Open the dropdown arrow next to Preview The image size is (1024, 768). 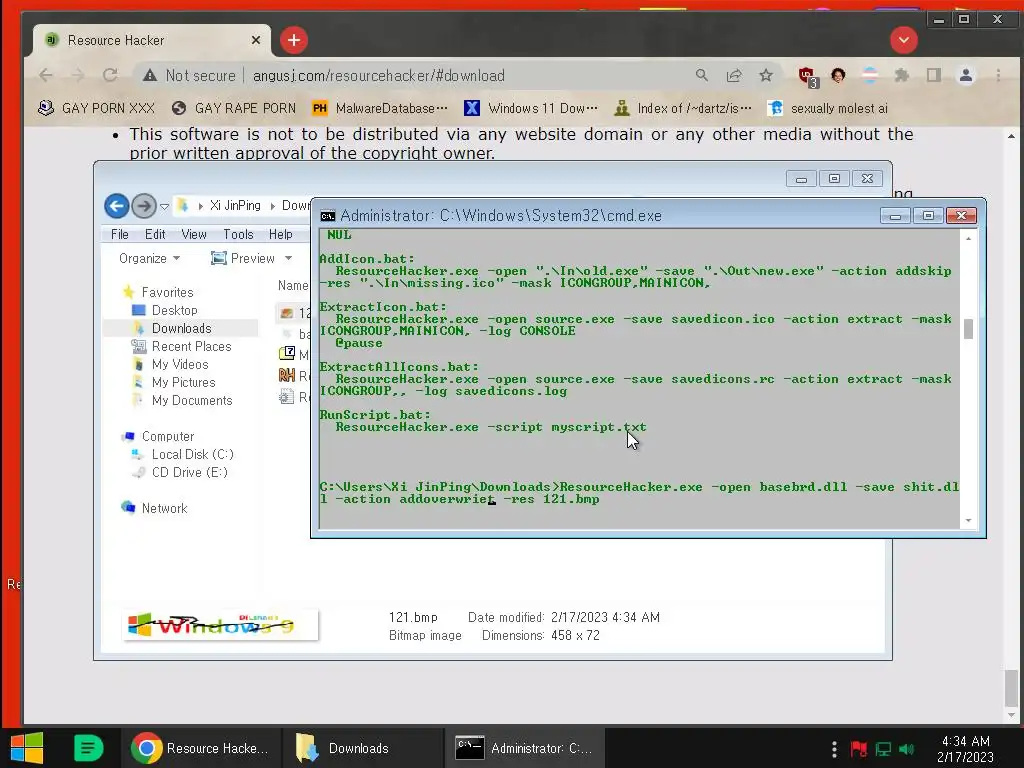(x=288, y=259)
